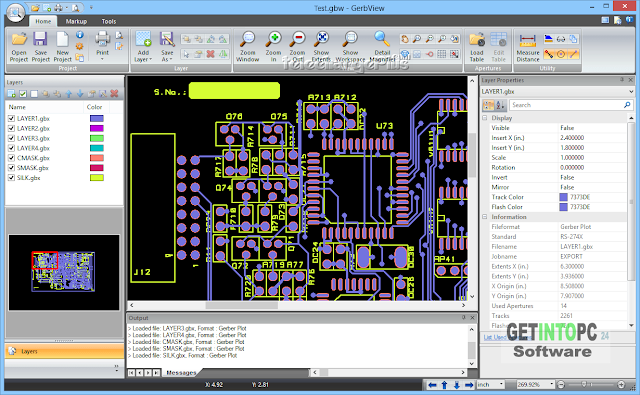Toggle CMASK.gbx visibility checkbox

[11, 158]
